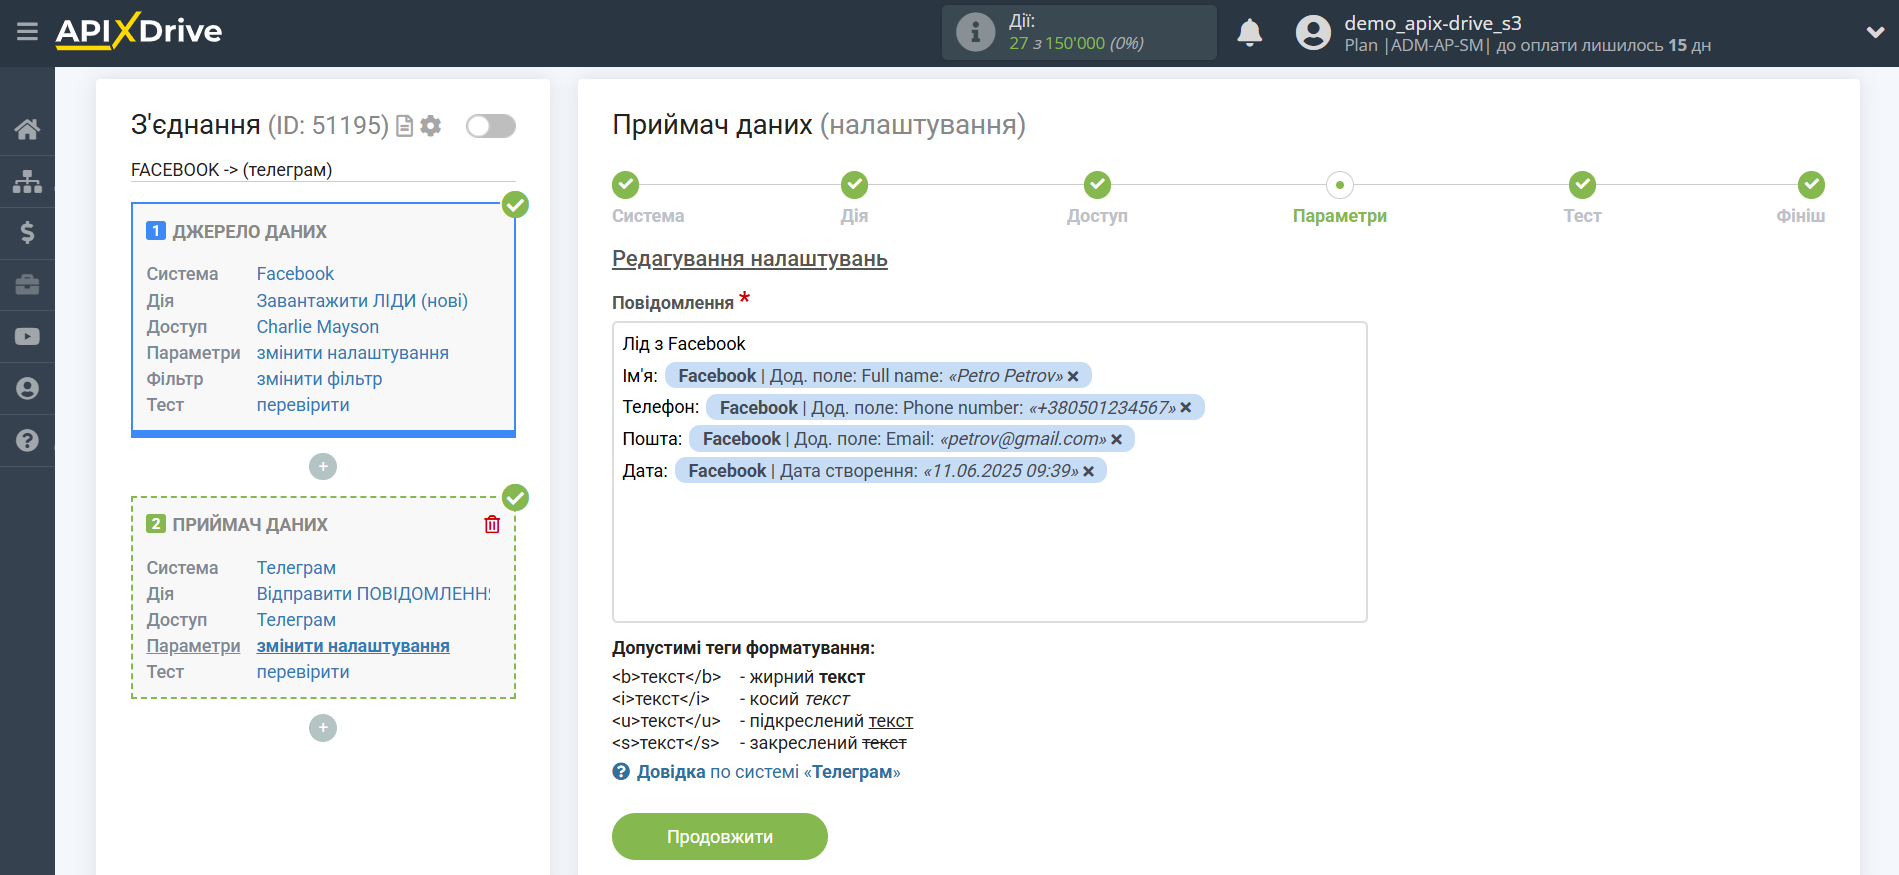Click Телеграм access link in receiver
1899x875 pixels.
296,620
